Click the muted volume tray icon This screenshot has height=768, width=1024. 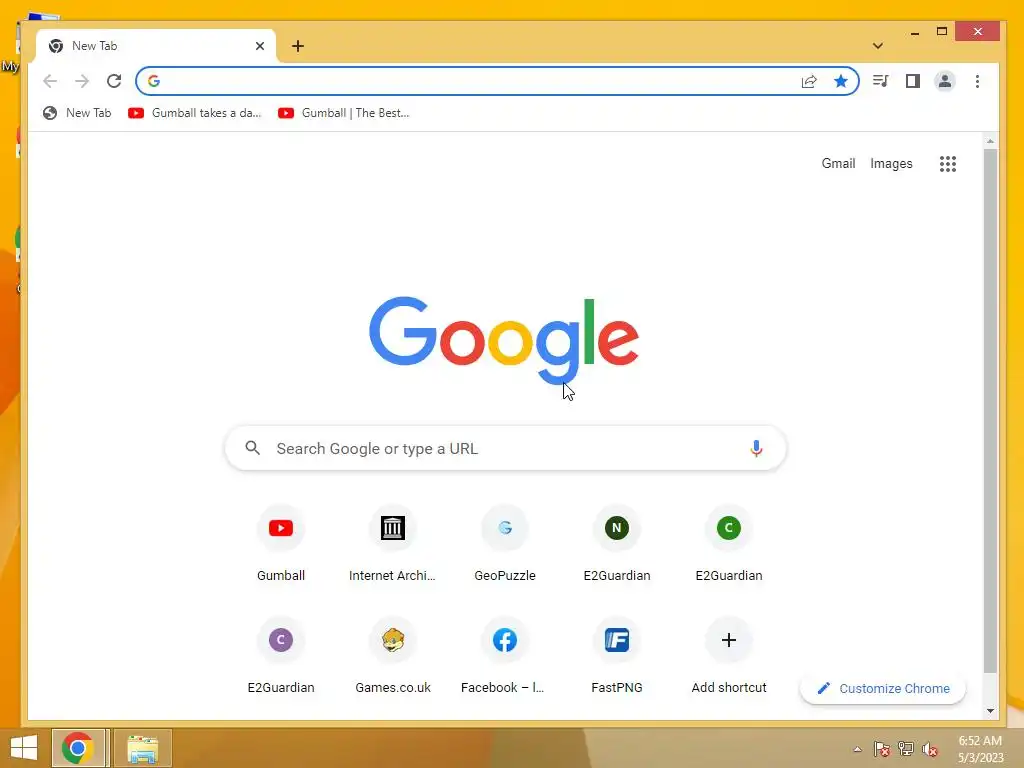(x=930, y=749)
